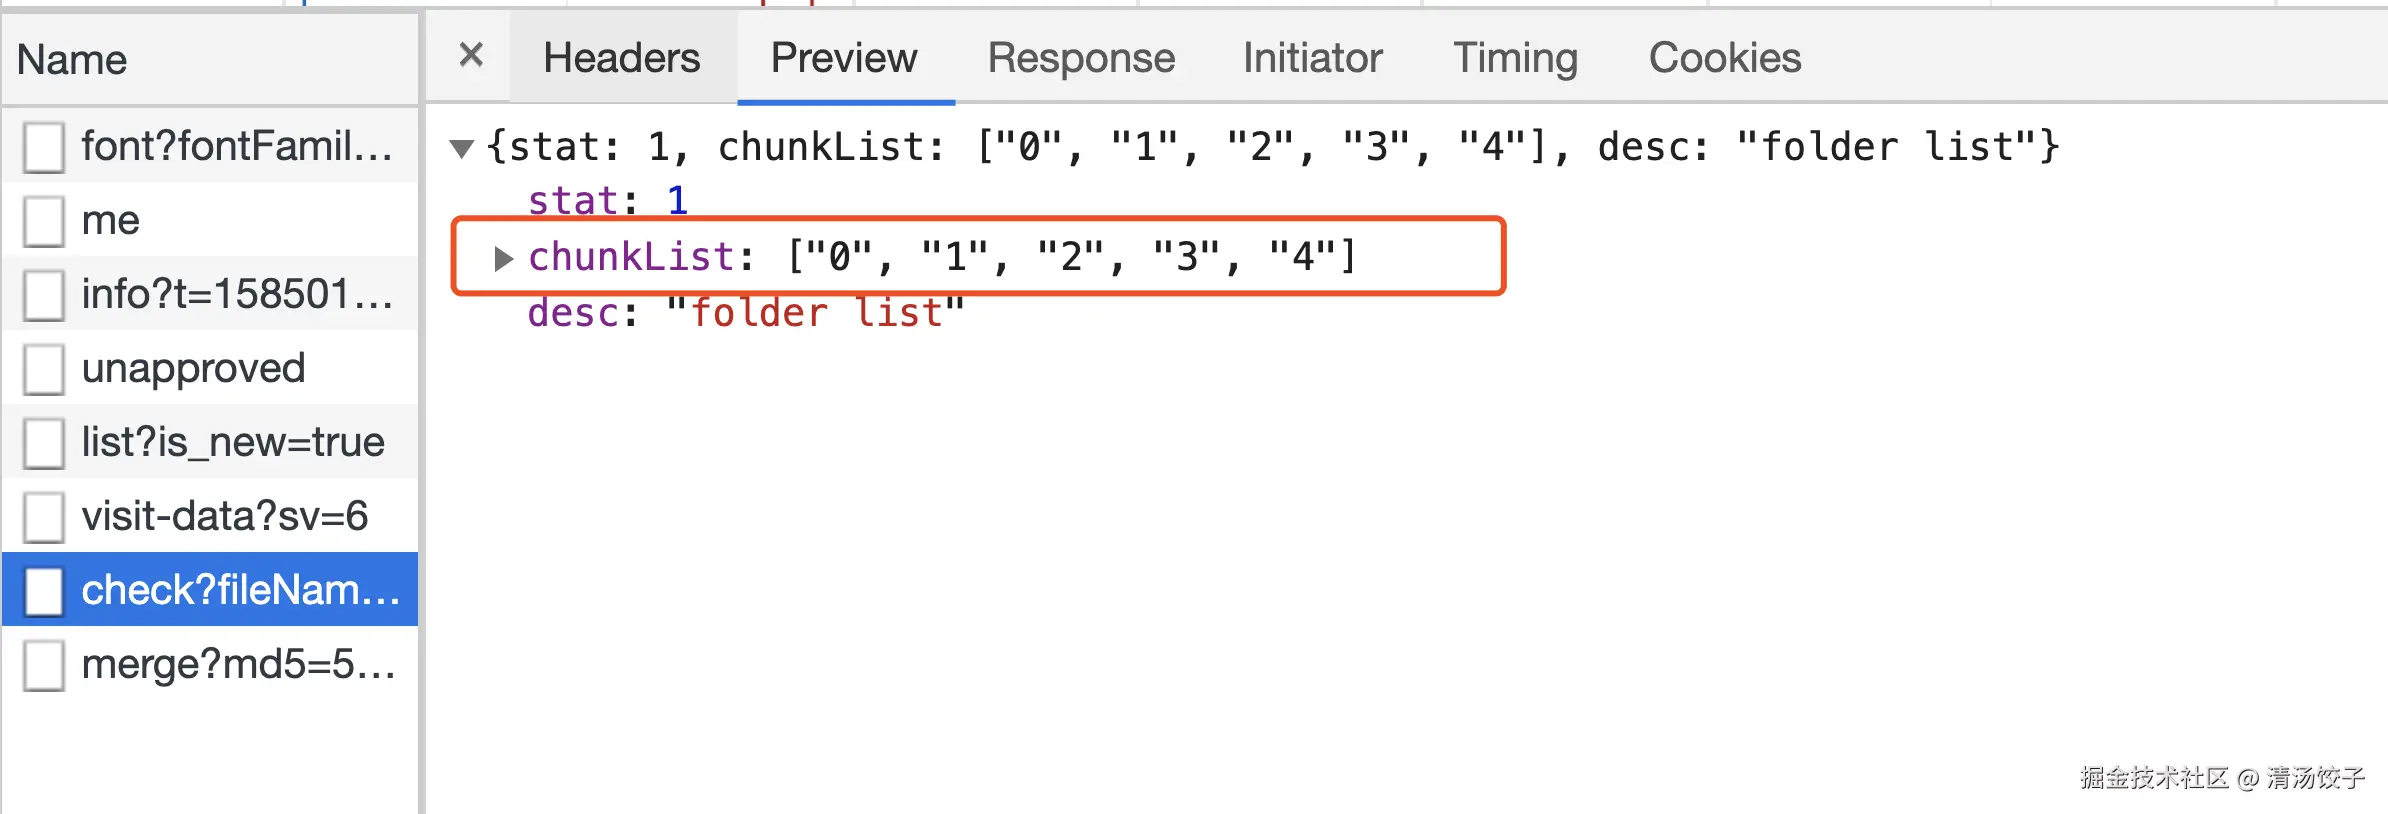The image size is (2388, 814).
Task: Click icon next to unapproved request
Action: (44, 369)
